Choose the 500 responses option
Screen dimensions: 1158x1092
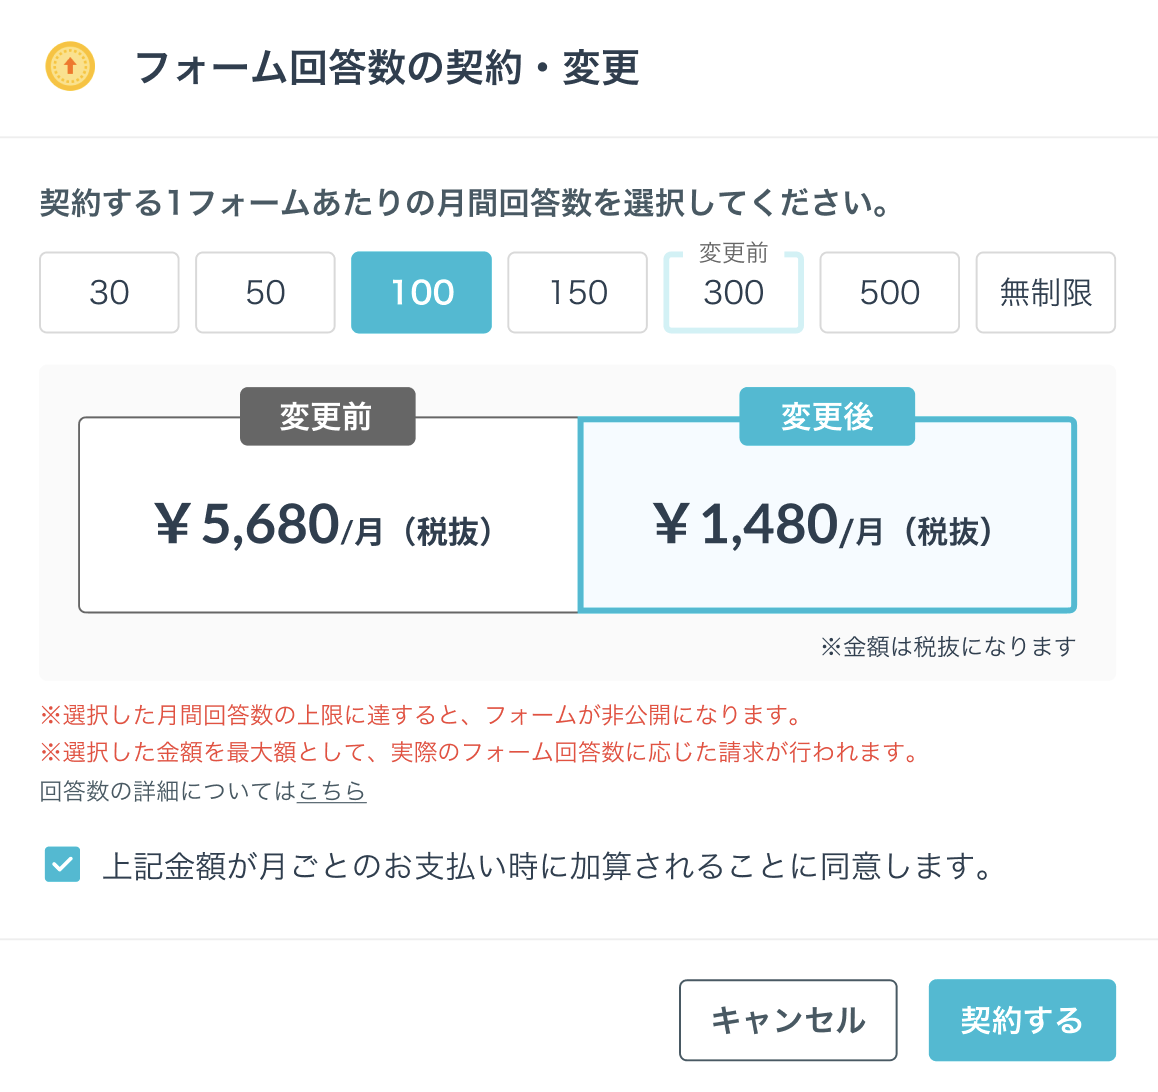point(889,292)
